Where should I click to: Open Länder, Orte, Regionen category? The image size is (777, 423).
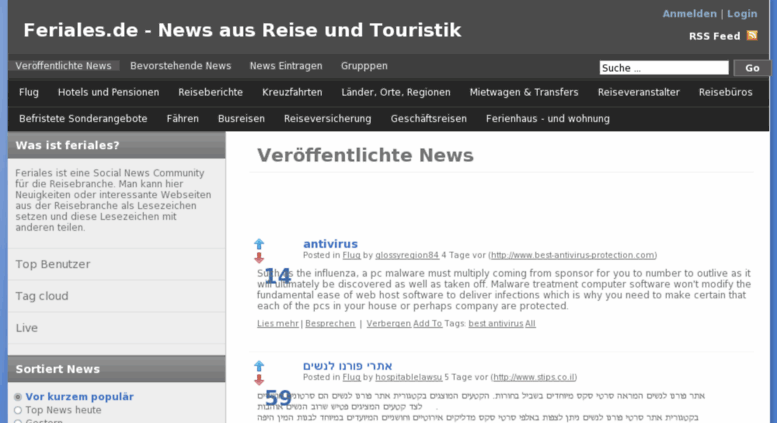[396, 92]
